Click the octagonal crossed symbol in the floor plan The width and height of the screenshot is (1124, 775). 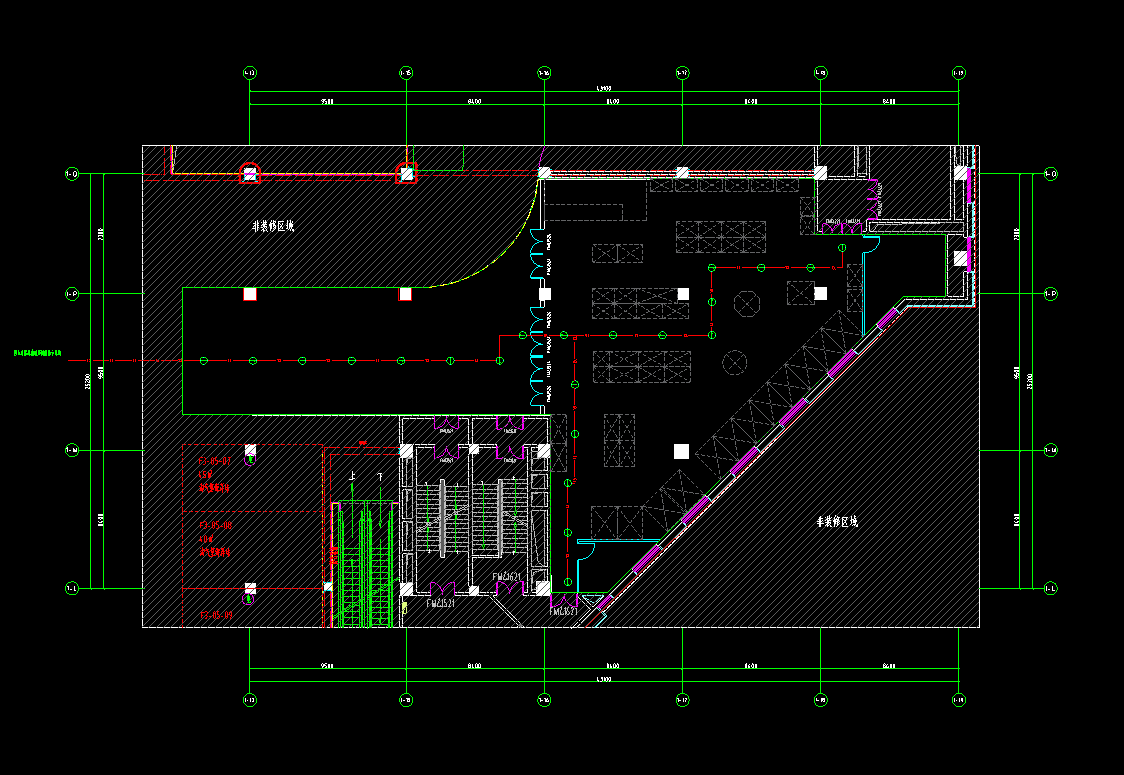747,302
